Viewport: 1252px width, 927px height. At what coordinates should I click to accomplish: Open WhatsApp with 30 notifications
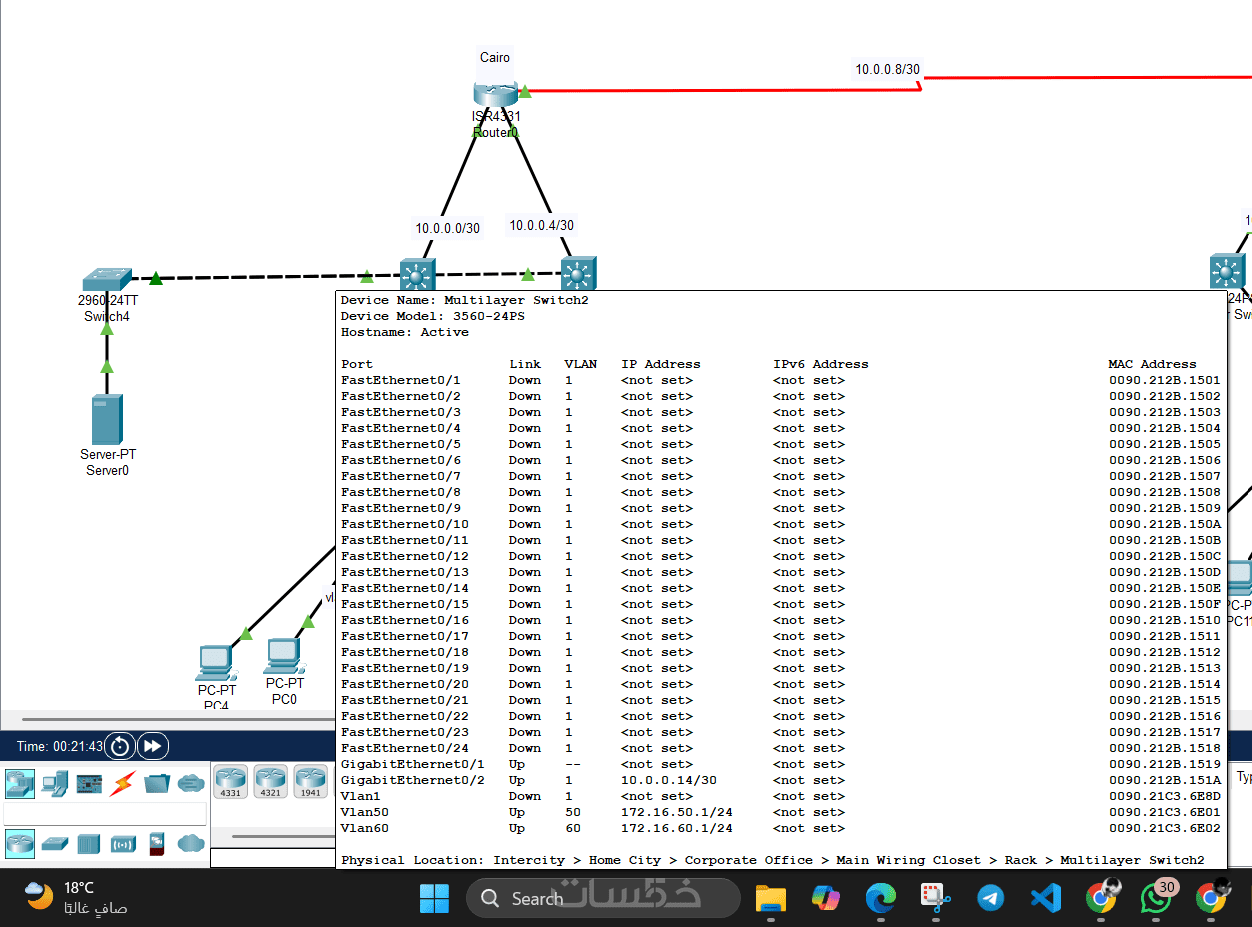click(x=1157, y=897)
